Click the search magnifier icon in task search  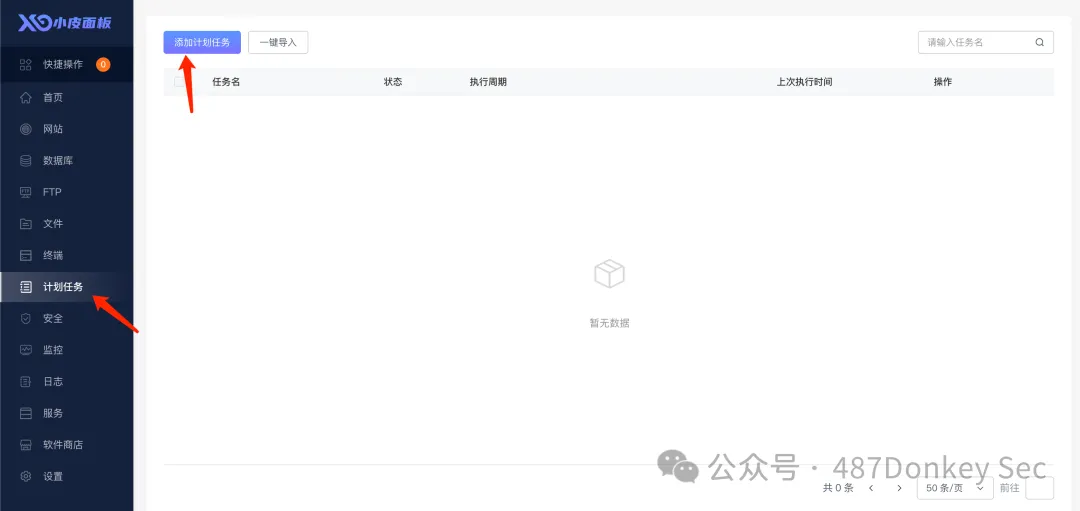point(1040,42)
